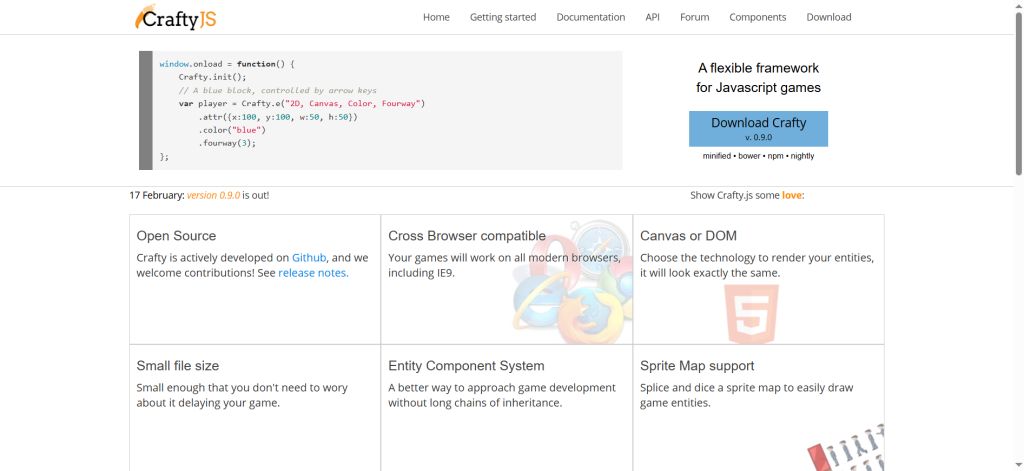Click the 'Sprite Map support' heading
The width and height of the screenshot is (1024, 471).
(697, 366)
